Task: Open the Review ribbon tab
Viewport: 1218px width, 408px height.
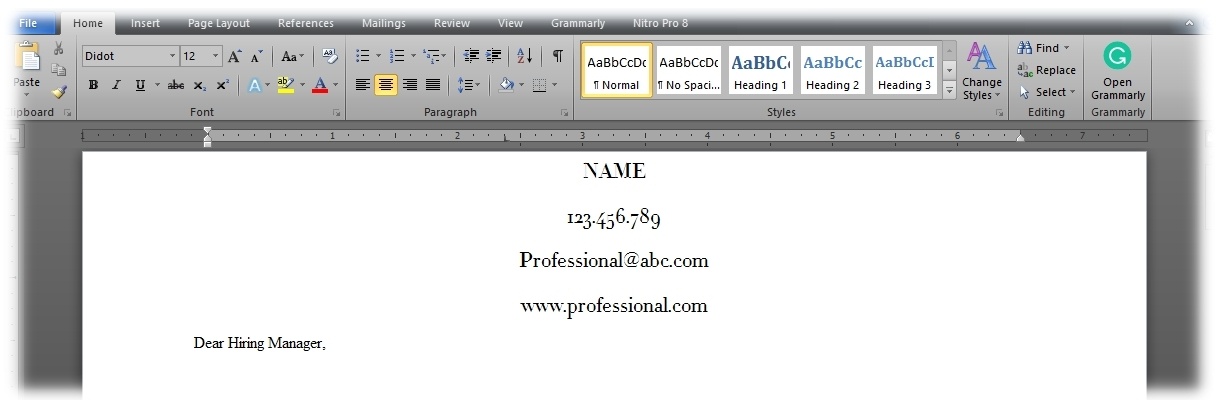Action: coord(452,23)
